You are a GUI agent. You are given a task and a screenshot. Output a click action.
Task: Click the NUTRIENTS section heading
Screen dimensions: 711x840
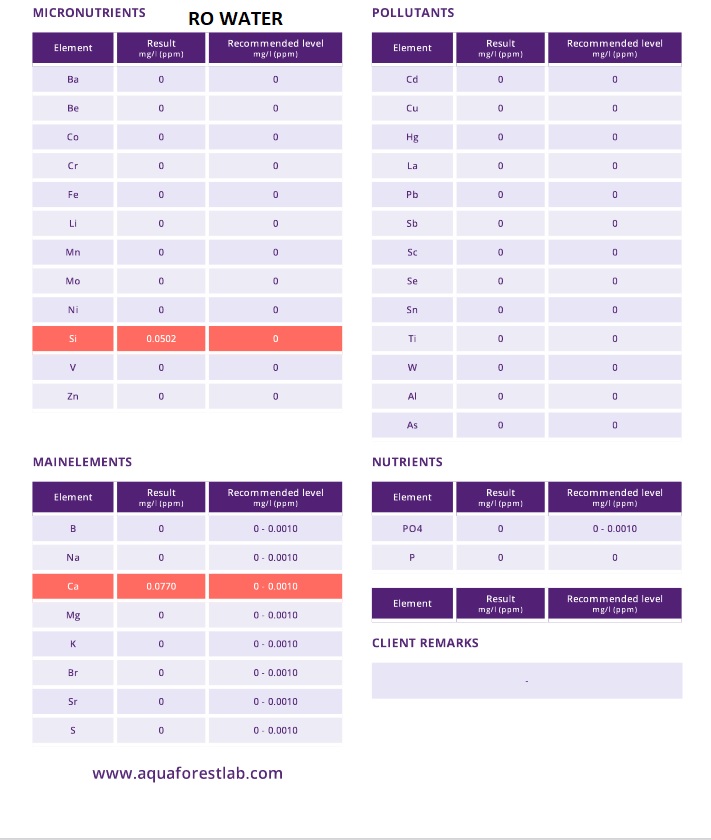[x=407, y=462]
